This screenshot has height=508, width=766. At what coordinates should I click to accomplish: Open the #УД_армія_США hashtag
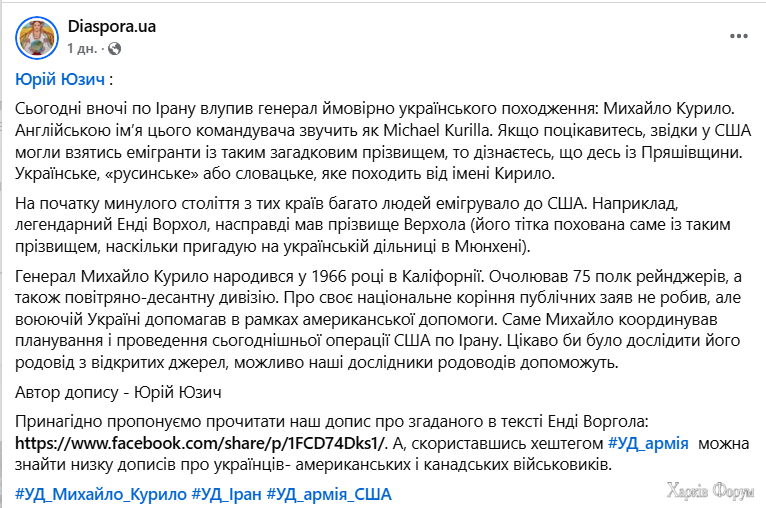tap(329, 494)
